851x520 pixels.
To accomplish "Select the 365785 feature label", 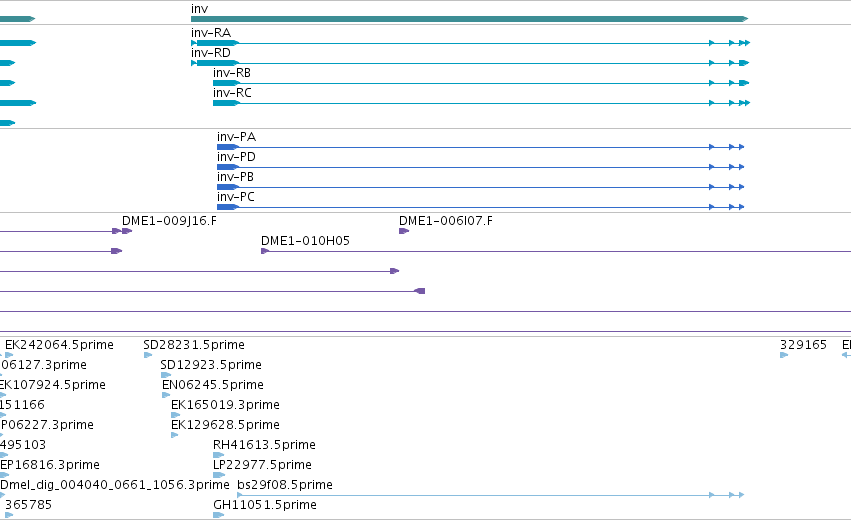I will tap(28, 505).
